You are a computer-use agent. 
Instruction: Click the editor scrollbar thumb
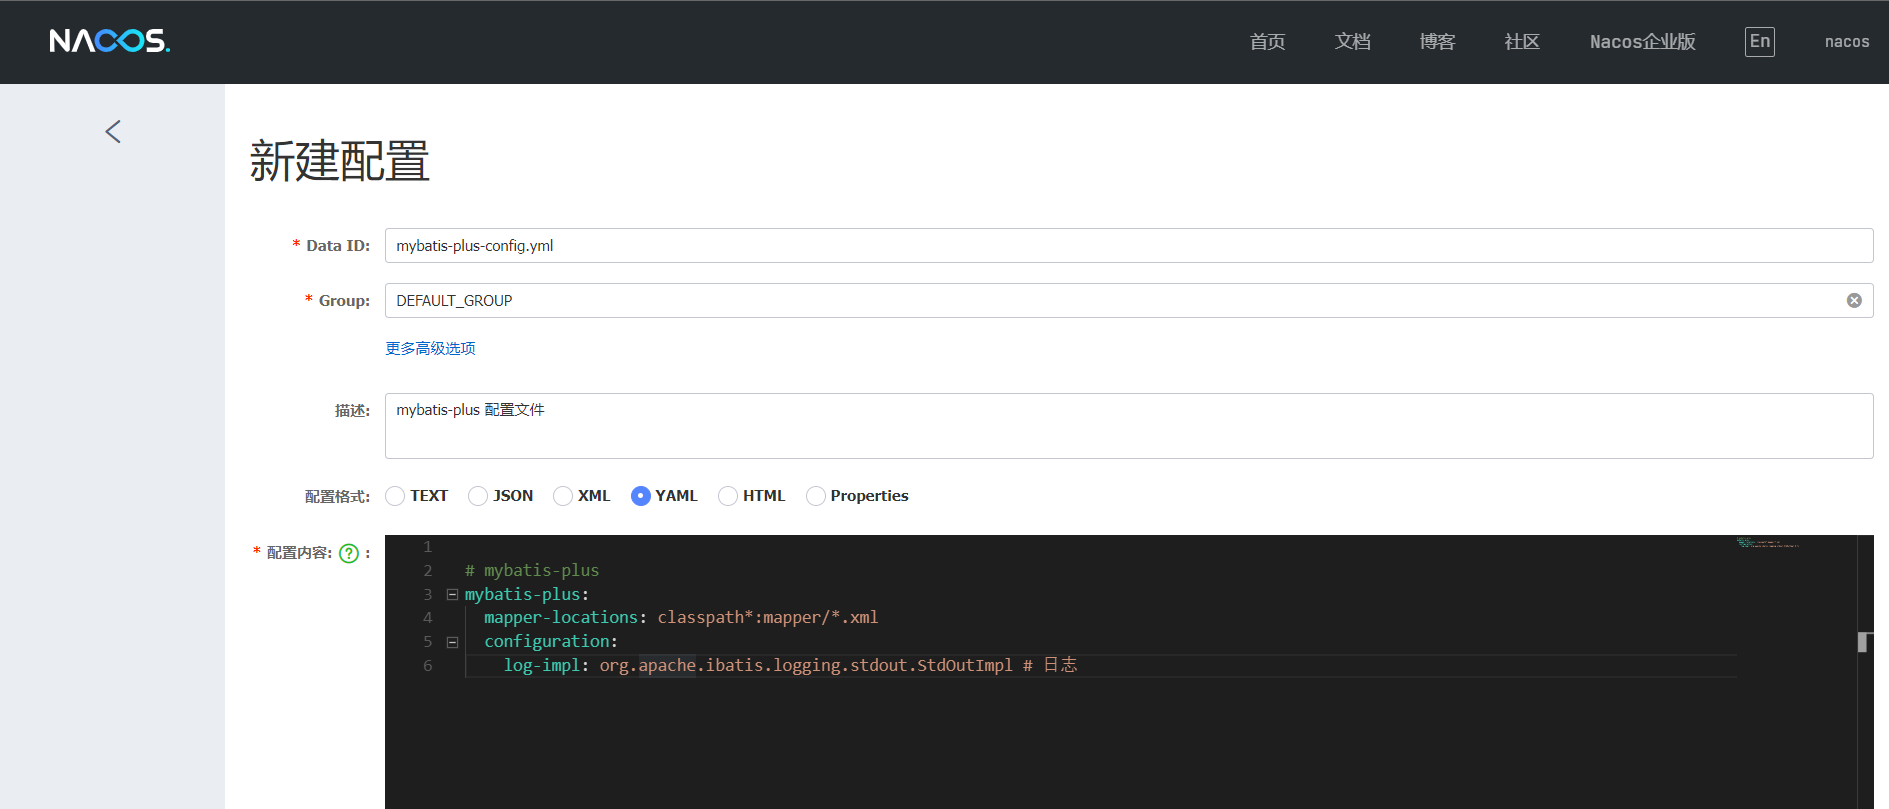[x=1863, y=642]
